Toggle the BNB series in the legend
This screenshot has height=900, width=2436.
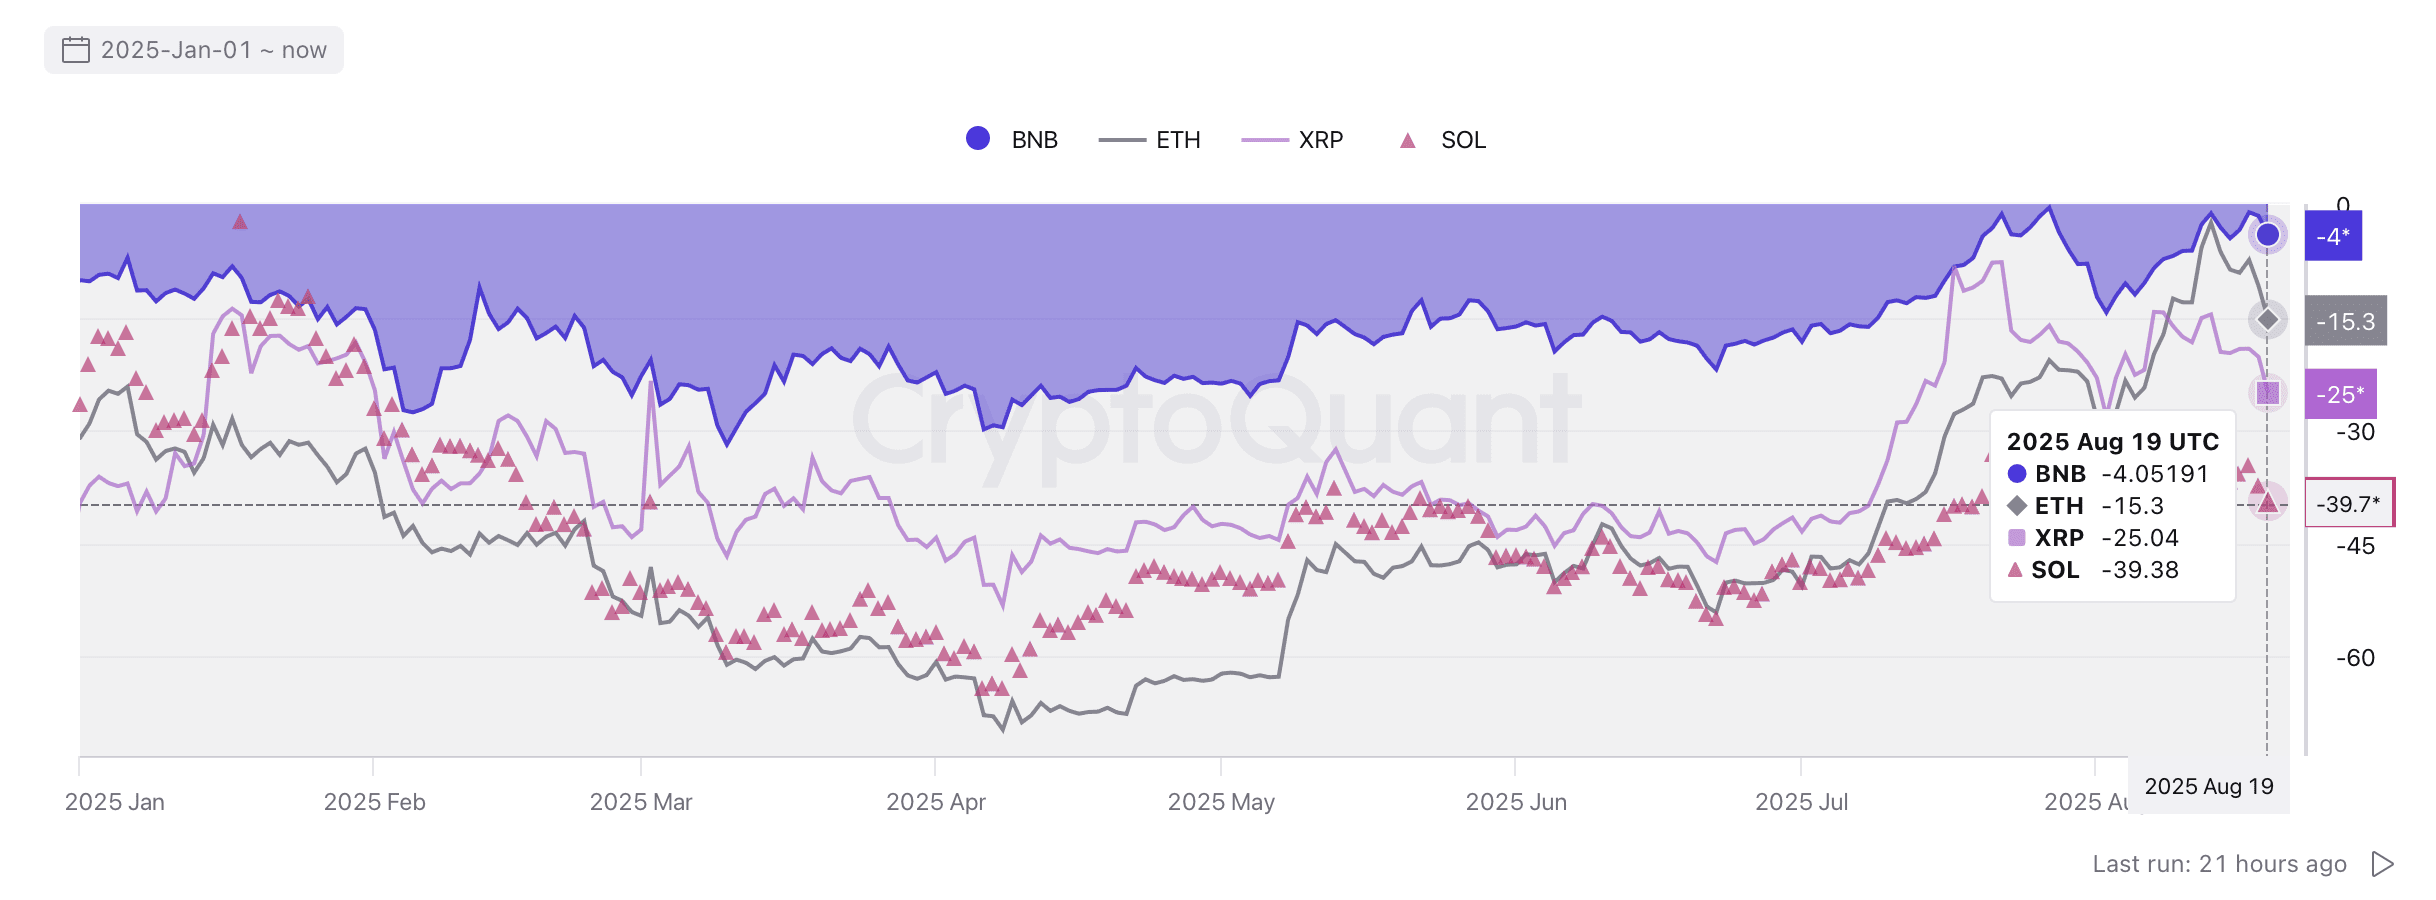pos(1034,140)
